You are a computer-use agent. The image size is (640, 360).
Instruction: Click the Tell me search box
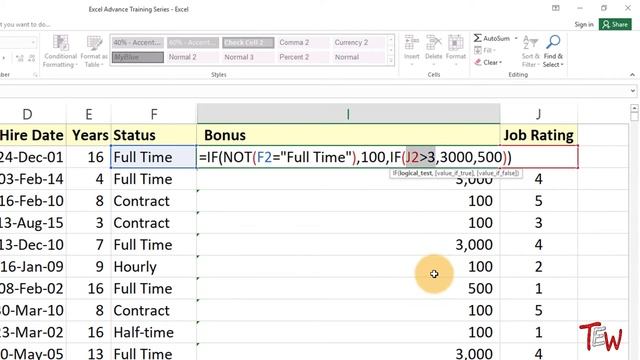[x=25, y=24]
